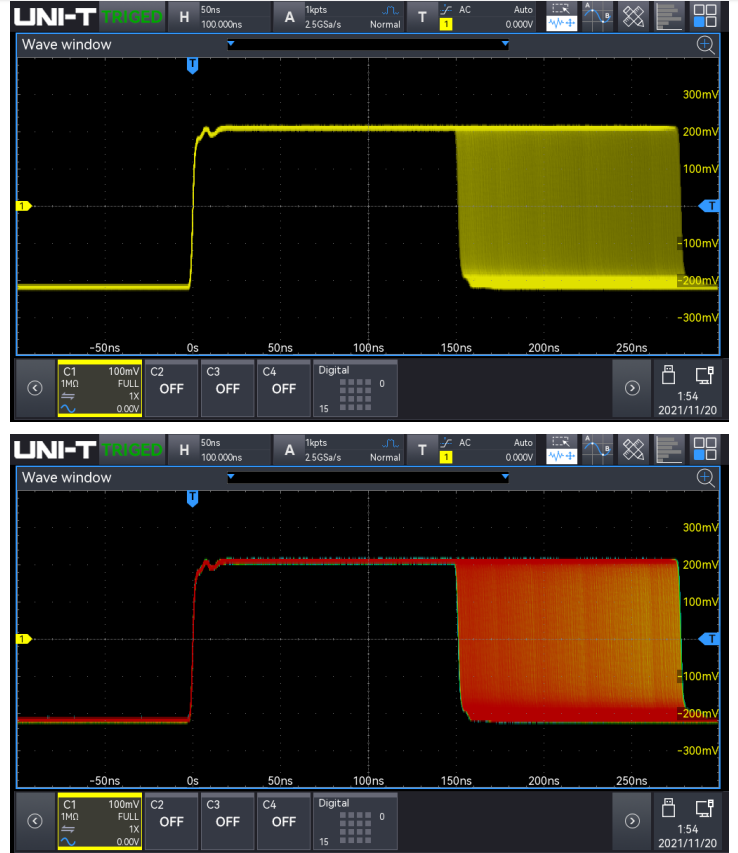
Task: Click trigger level marker on upper waveform's right edge
Action: coord(711,205)
